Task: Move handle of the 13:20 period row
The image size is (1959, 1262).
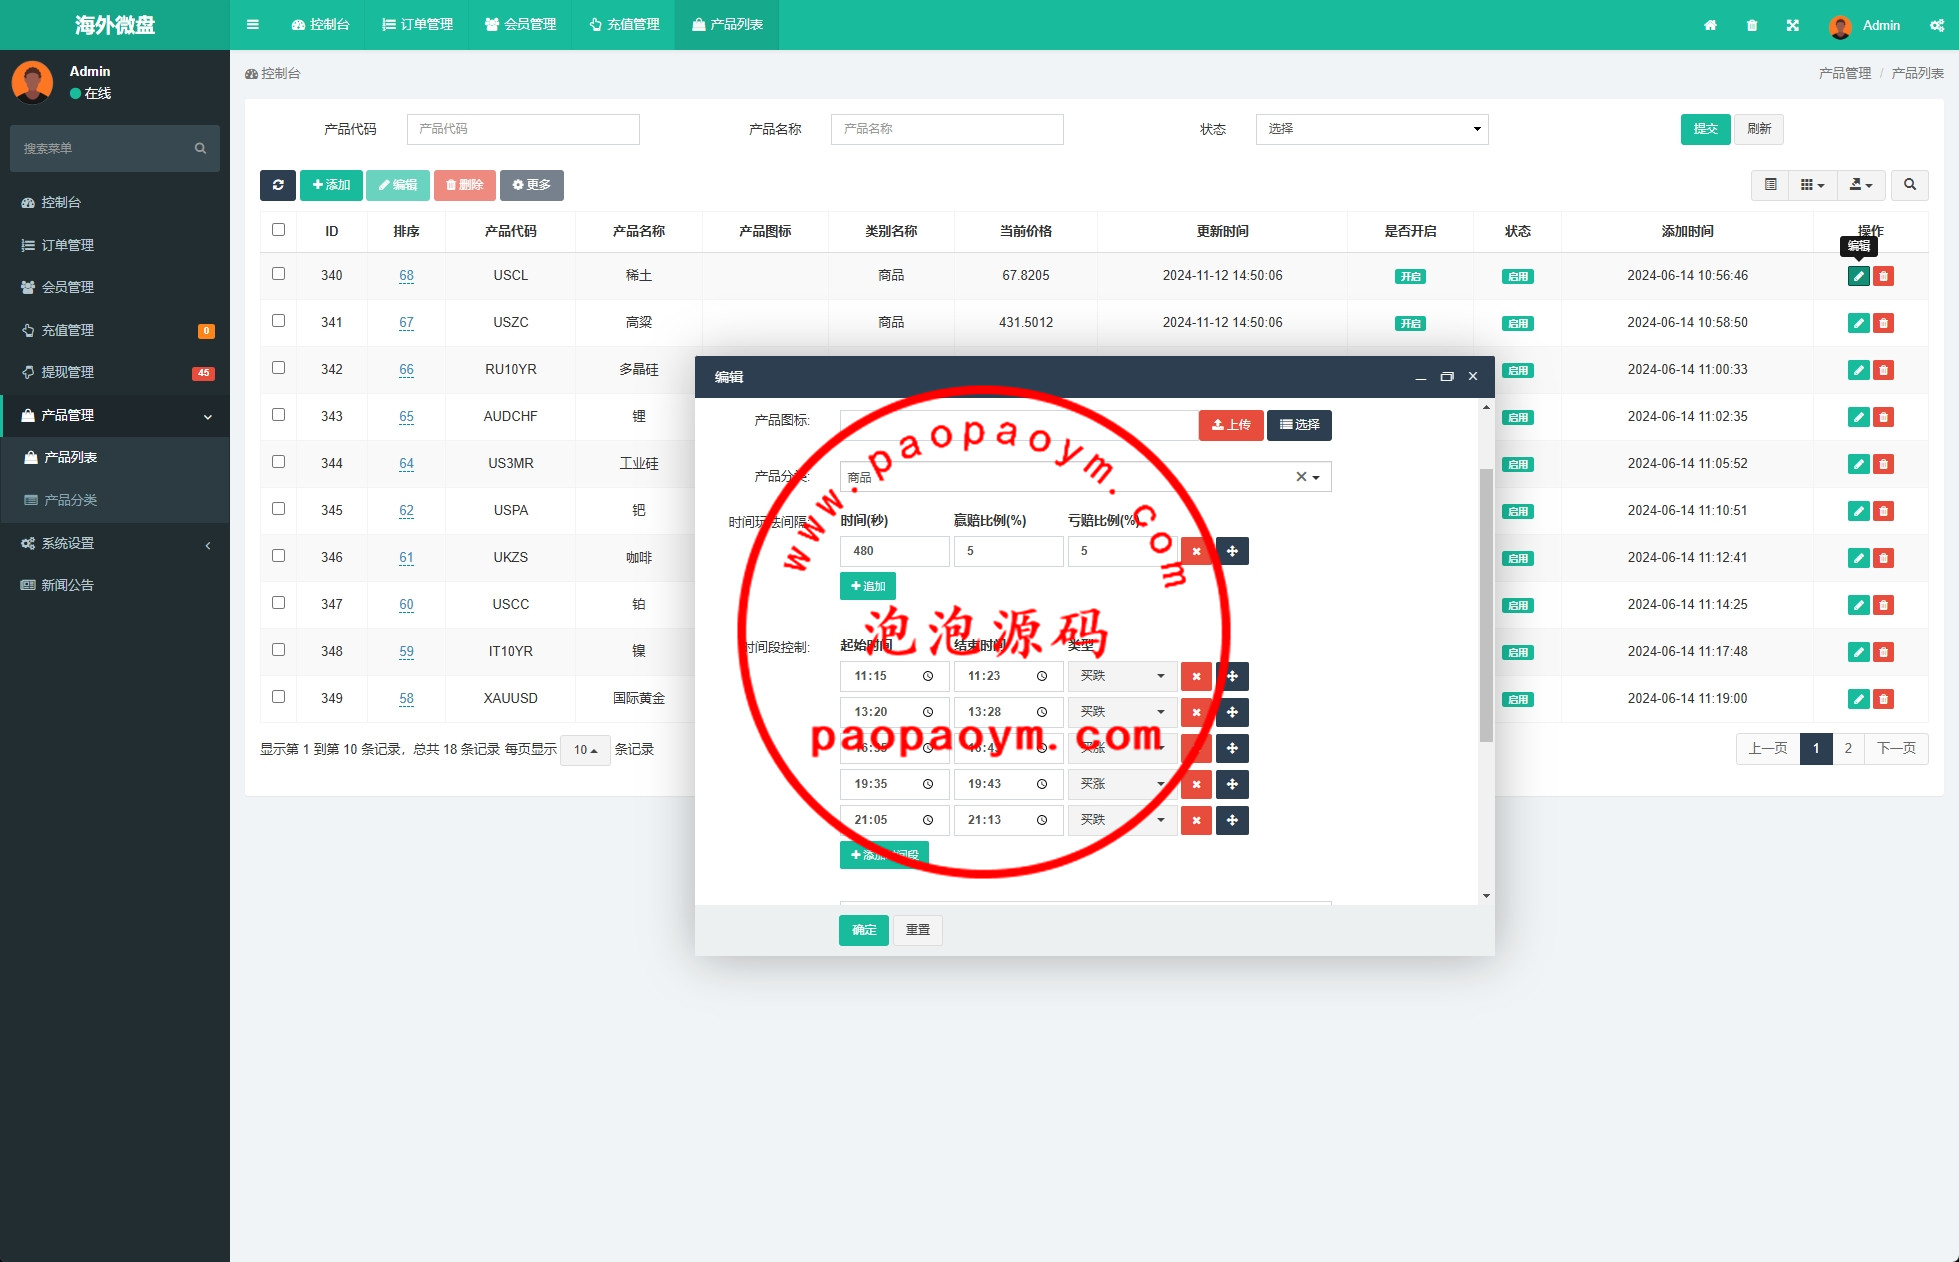Action: 1232,713
